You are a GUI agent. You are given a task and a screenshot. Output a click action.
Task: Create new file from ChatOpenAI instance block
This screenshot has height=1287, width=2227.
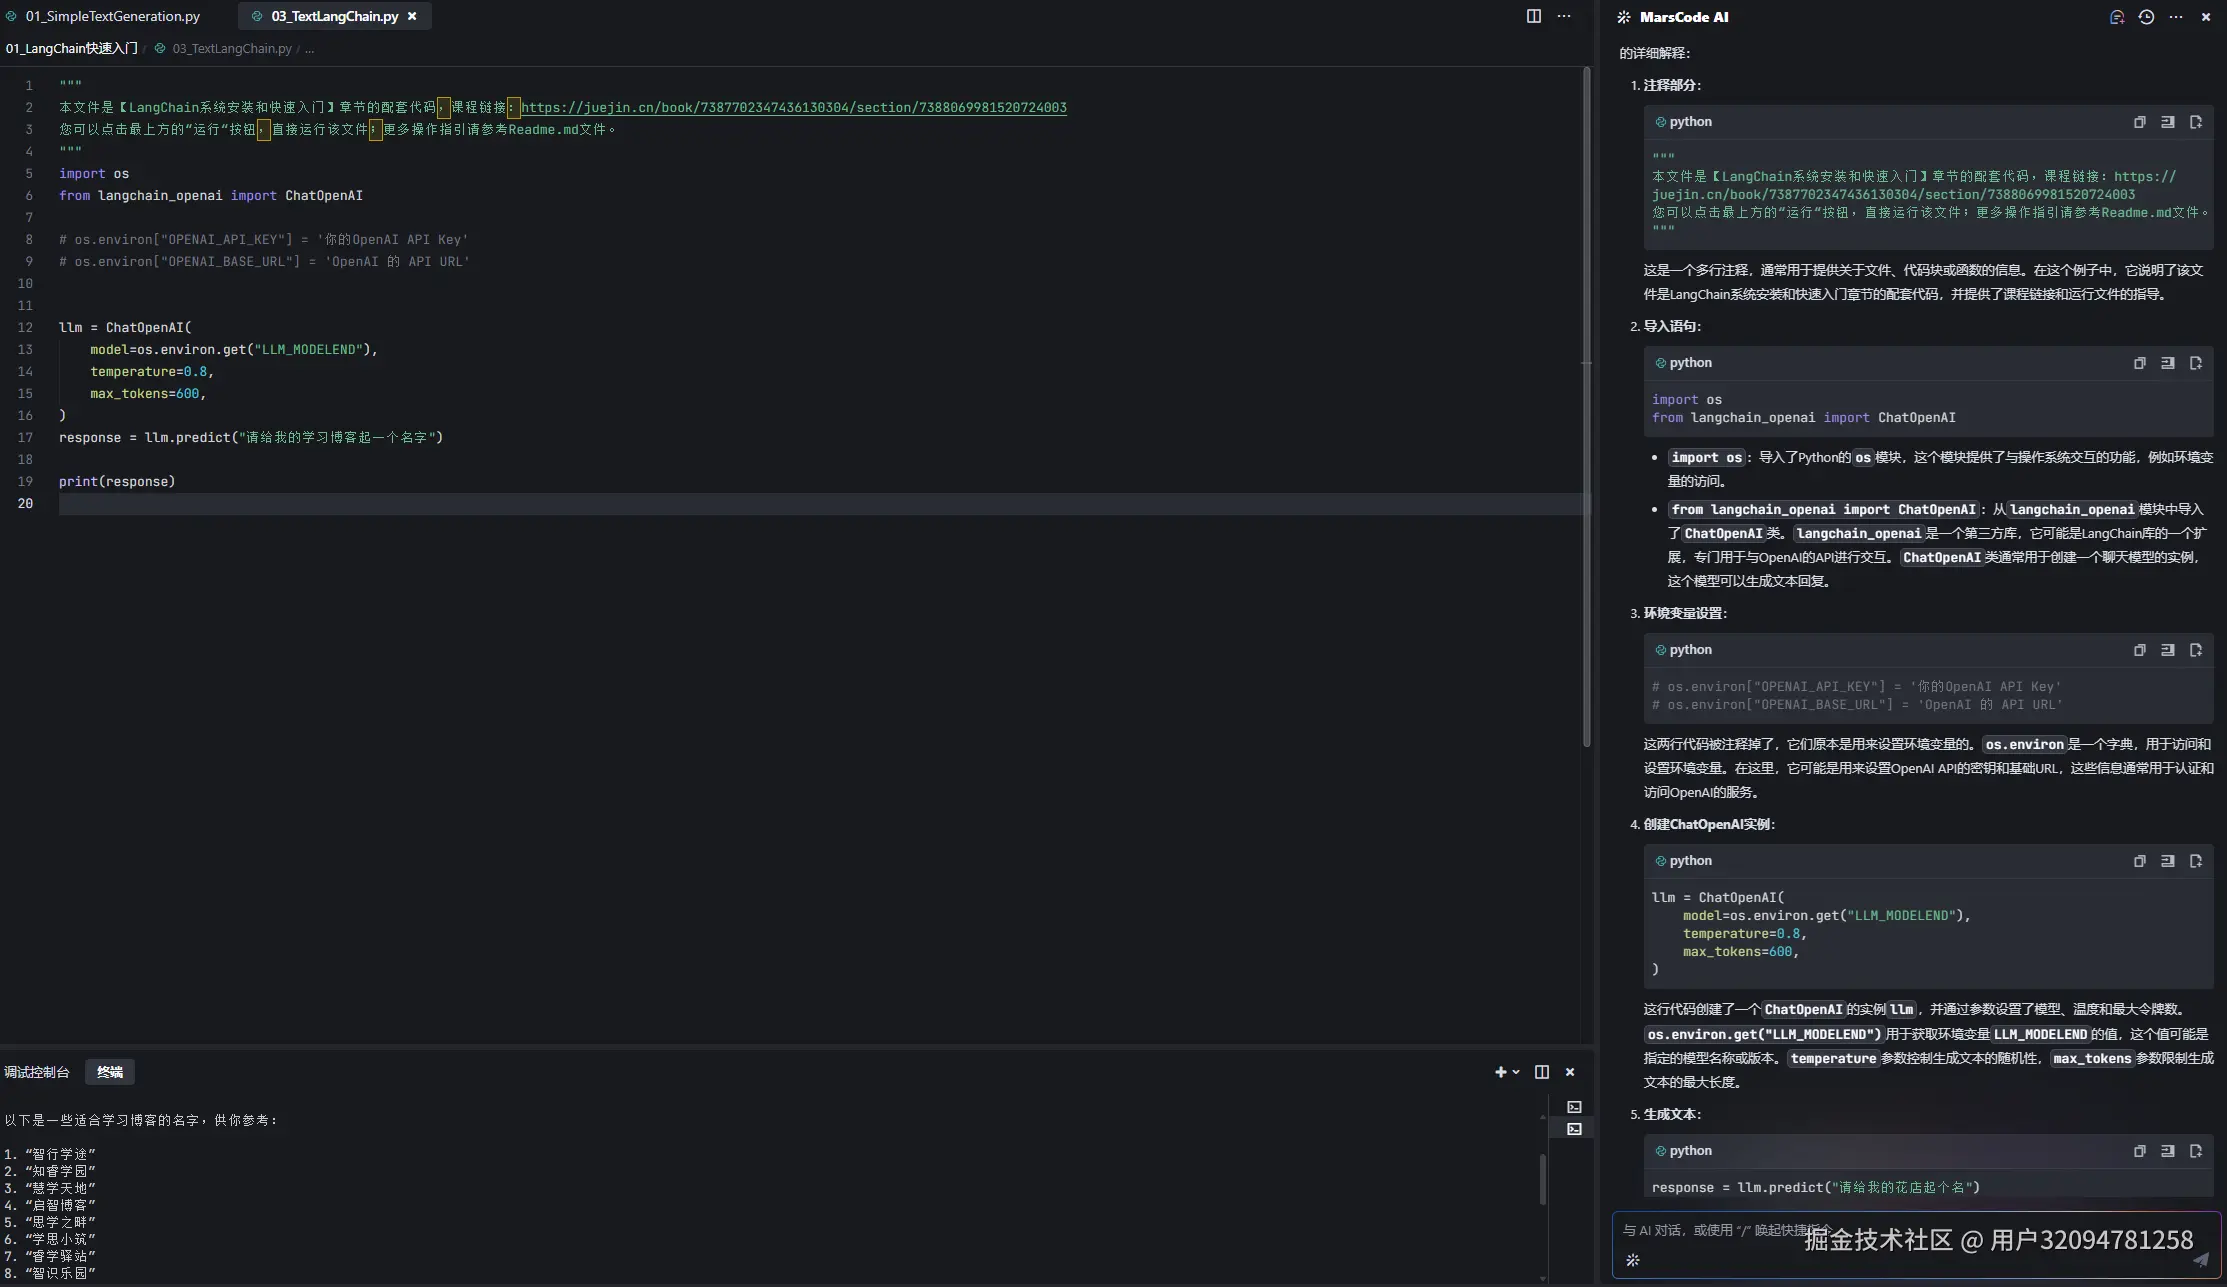coord(2195,861)
